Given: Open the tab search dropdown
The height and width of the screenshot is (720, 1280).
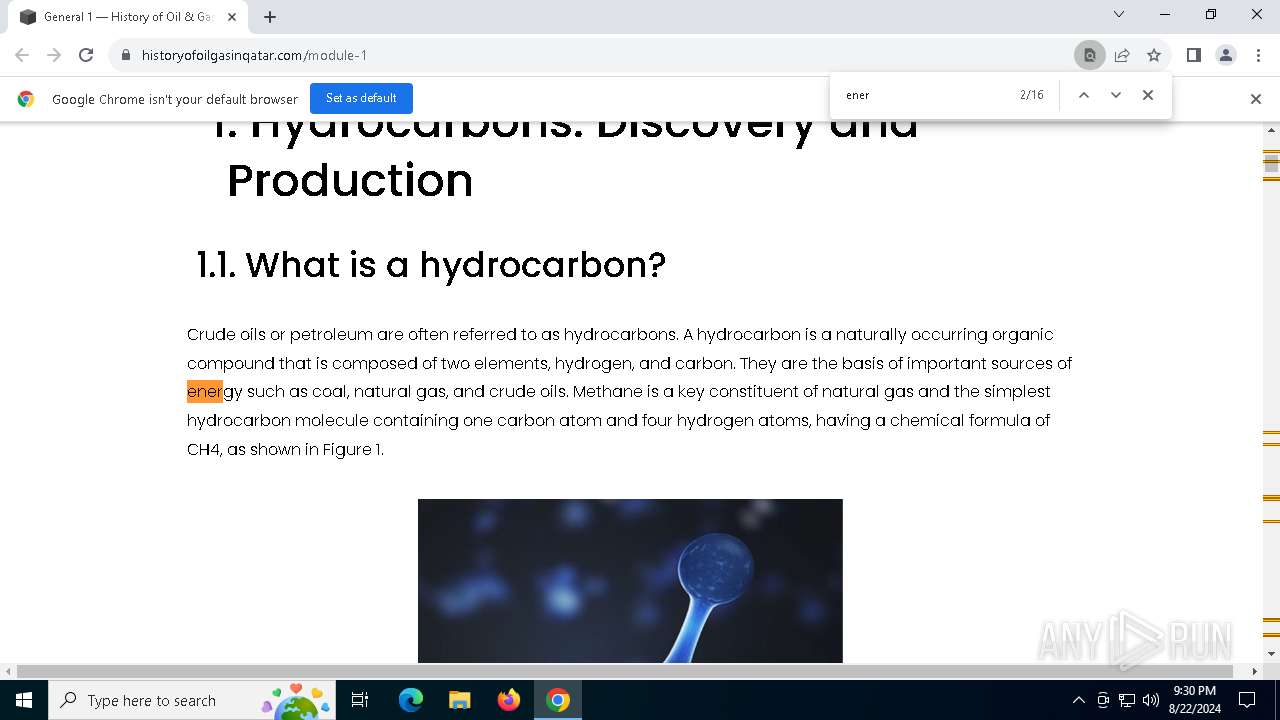Looking at the screenshot, I should point(1119,14).
